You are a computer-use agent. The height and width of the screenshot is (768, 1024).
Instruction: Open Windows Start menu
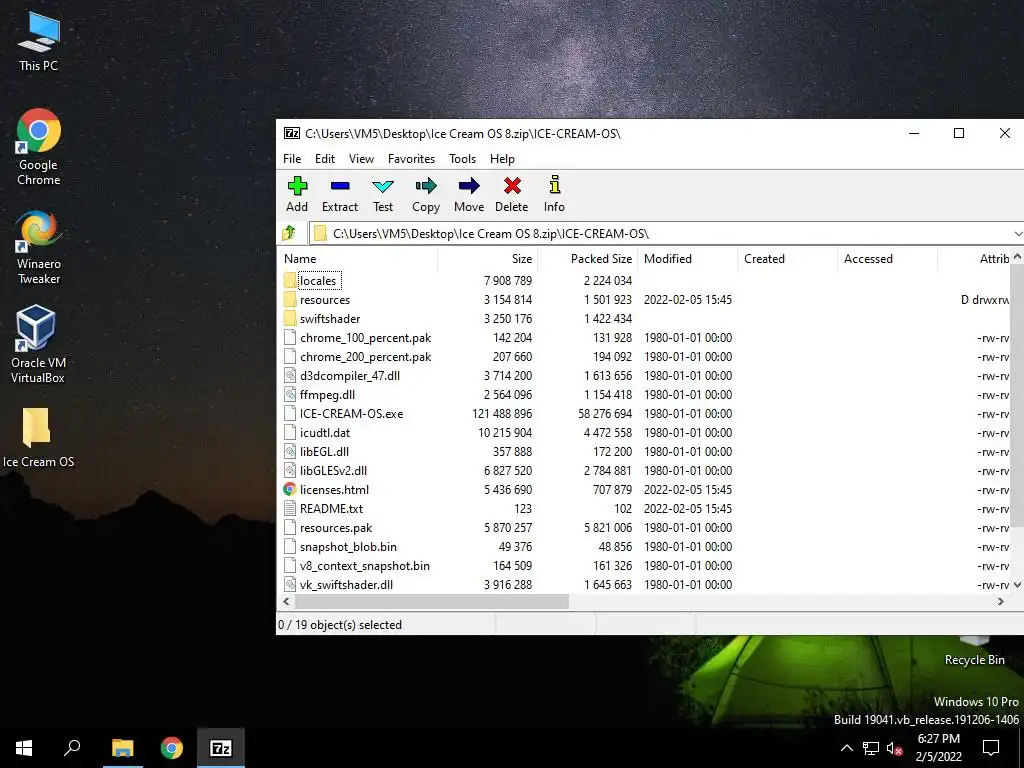[x=24, y=748]
